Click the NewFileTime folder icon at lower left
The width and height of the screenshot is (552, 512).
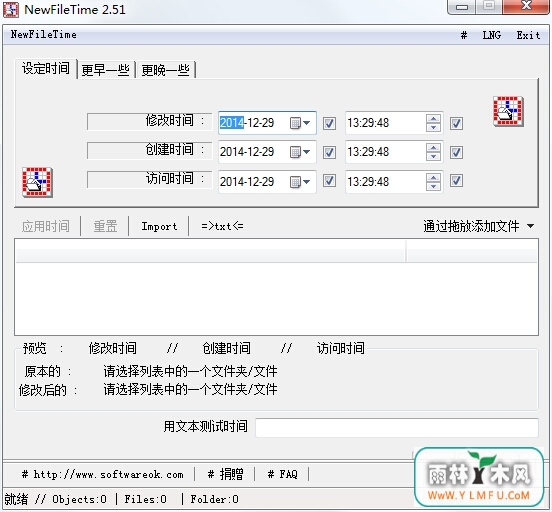[37, 182]
